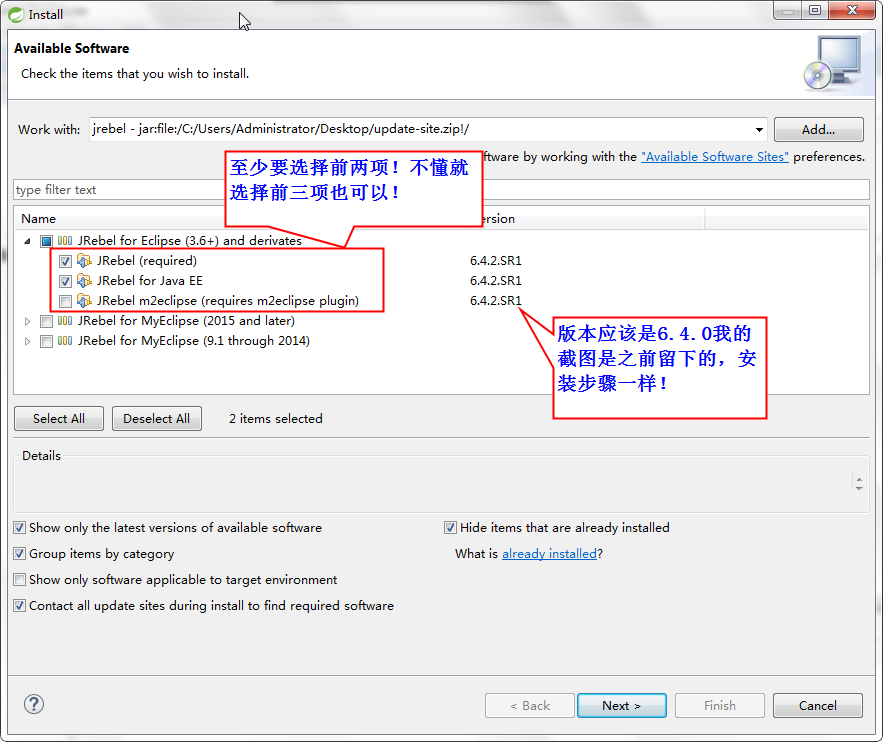Click the MyEclipse 9.1 through 2014 category icon

[x=65, y=341]
